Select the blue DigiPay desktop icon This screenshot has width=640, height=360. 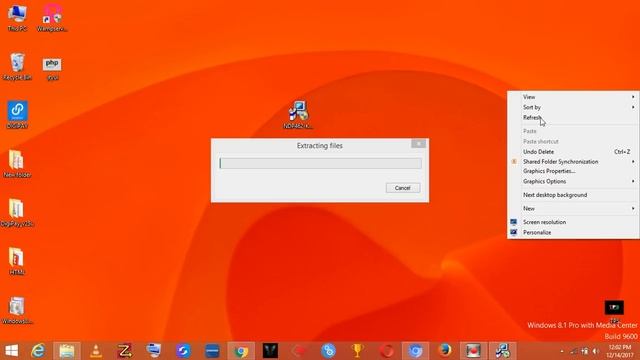click(x=17, y=115)
